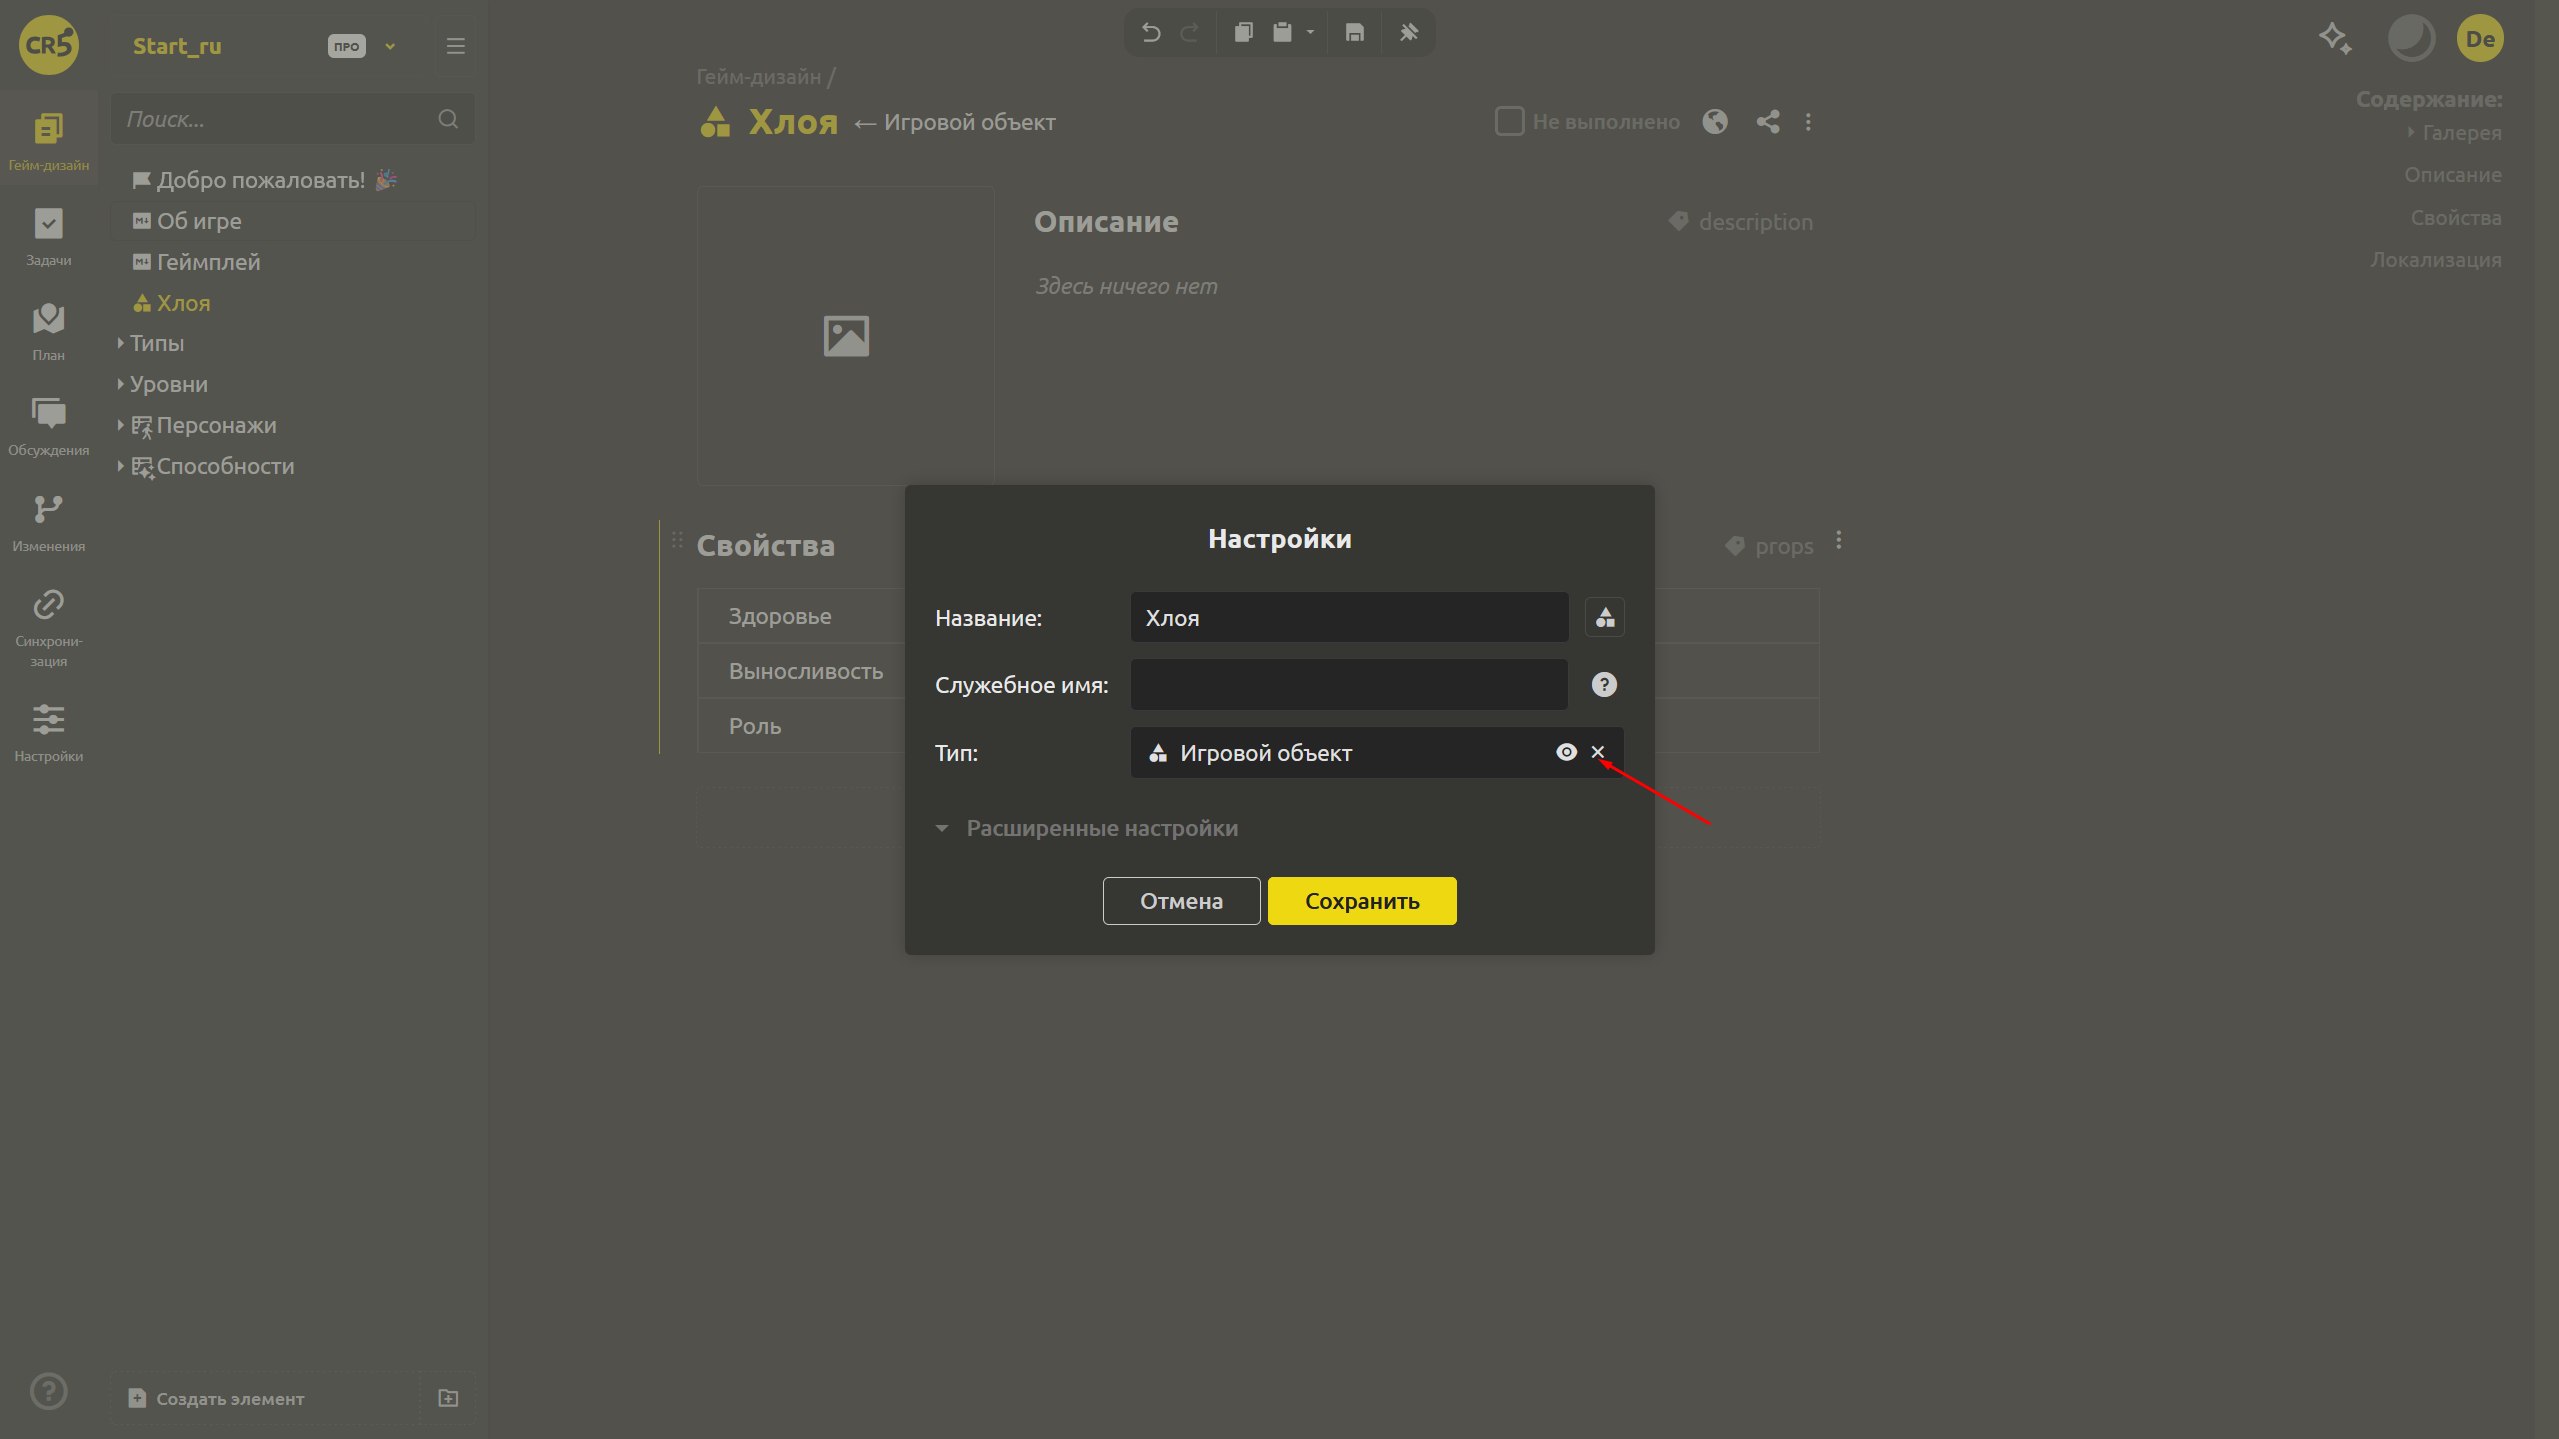Click the redo arrow in top toolbar
Image resolution: width=2559 pixels, height=1439 pixels.
point(1189,33)
